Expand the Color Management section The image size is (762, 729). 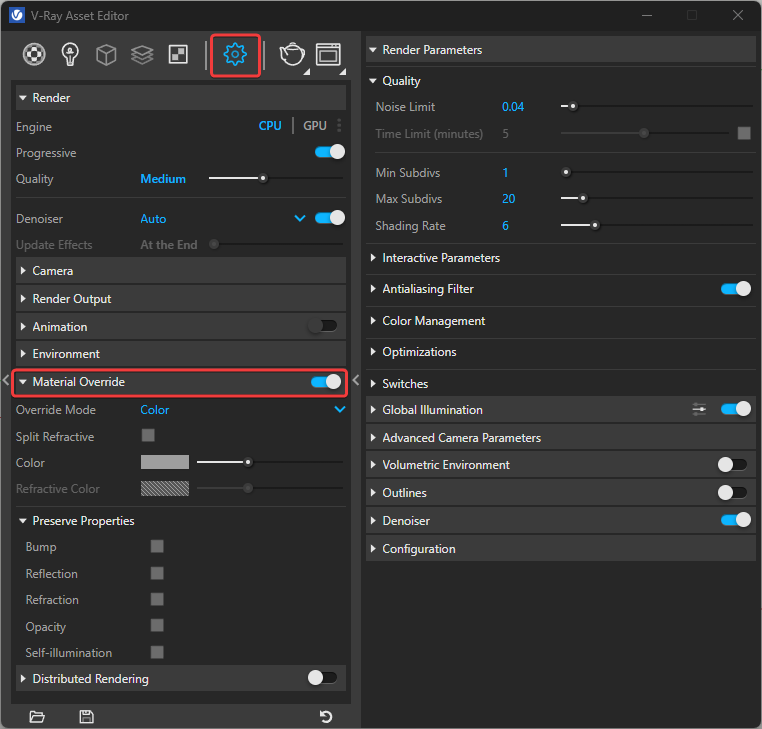(433, 321)
